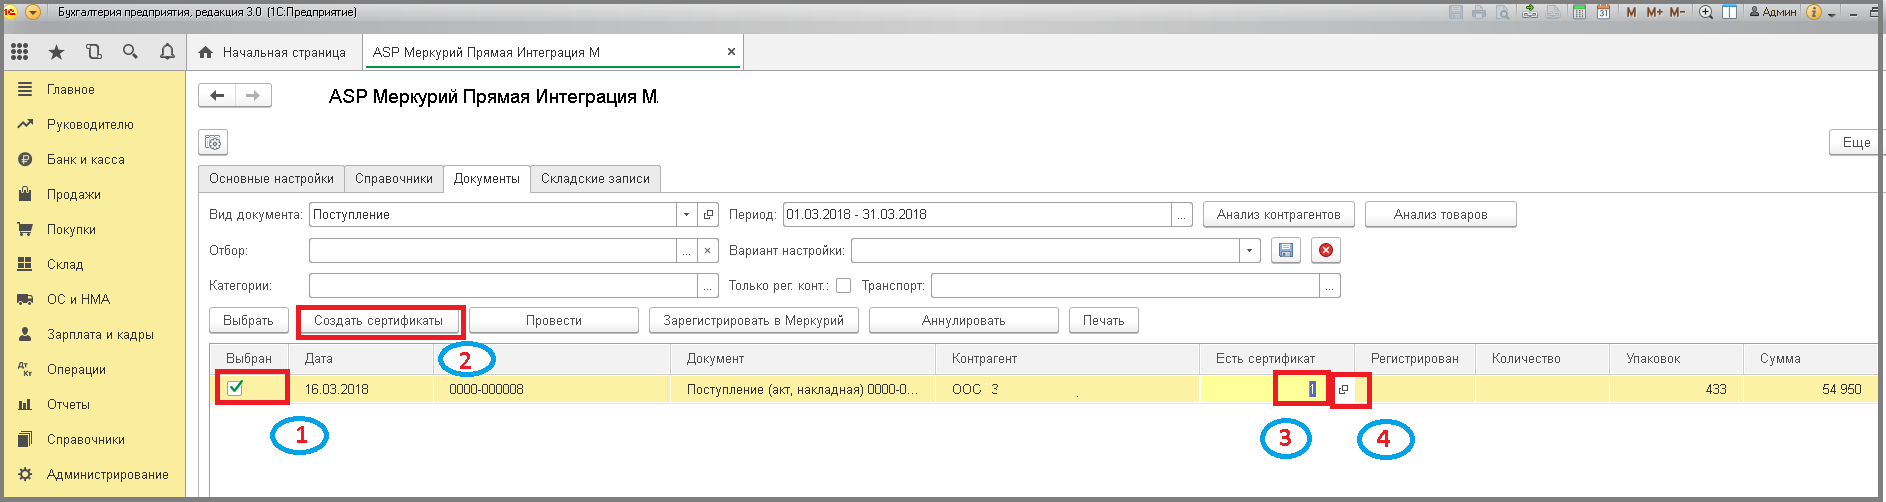The height and width of the screenshot is (502, 1886).
Task: Open the form settings gear icon
Action: (x=213, y=143)
